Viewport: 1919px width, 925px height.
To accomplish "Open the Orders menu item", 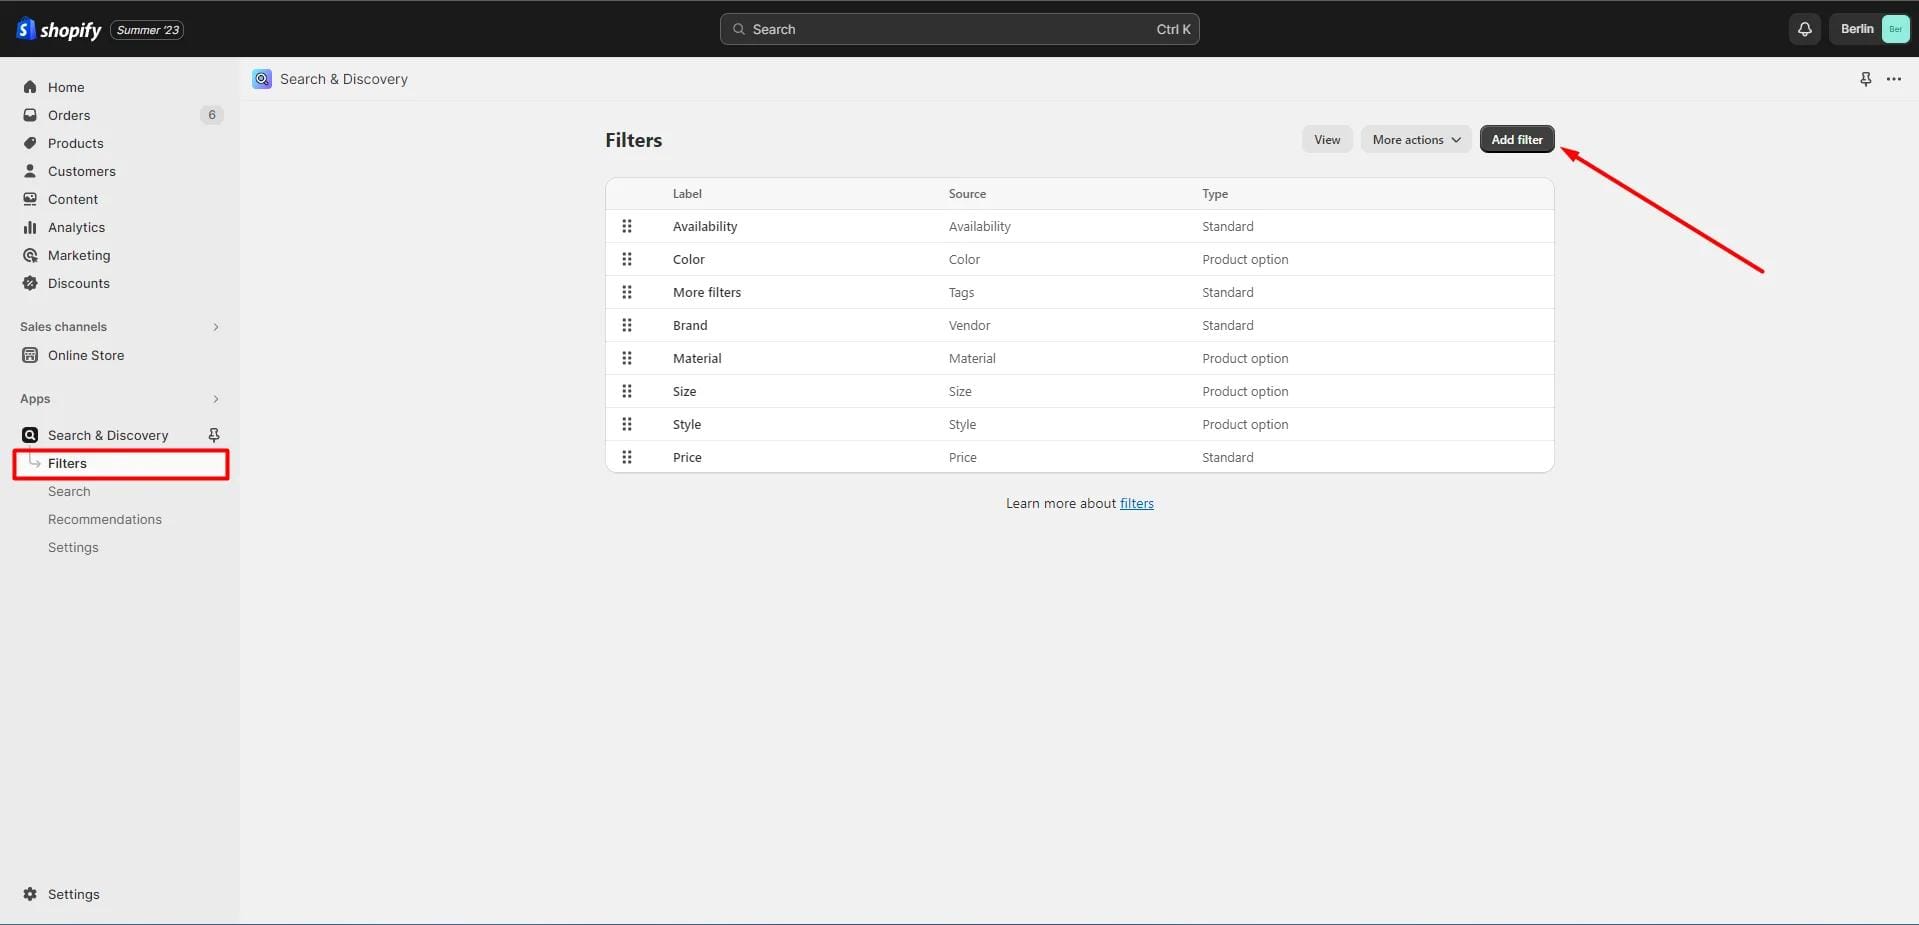I will pos(69,115).
